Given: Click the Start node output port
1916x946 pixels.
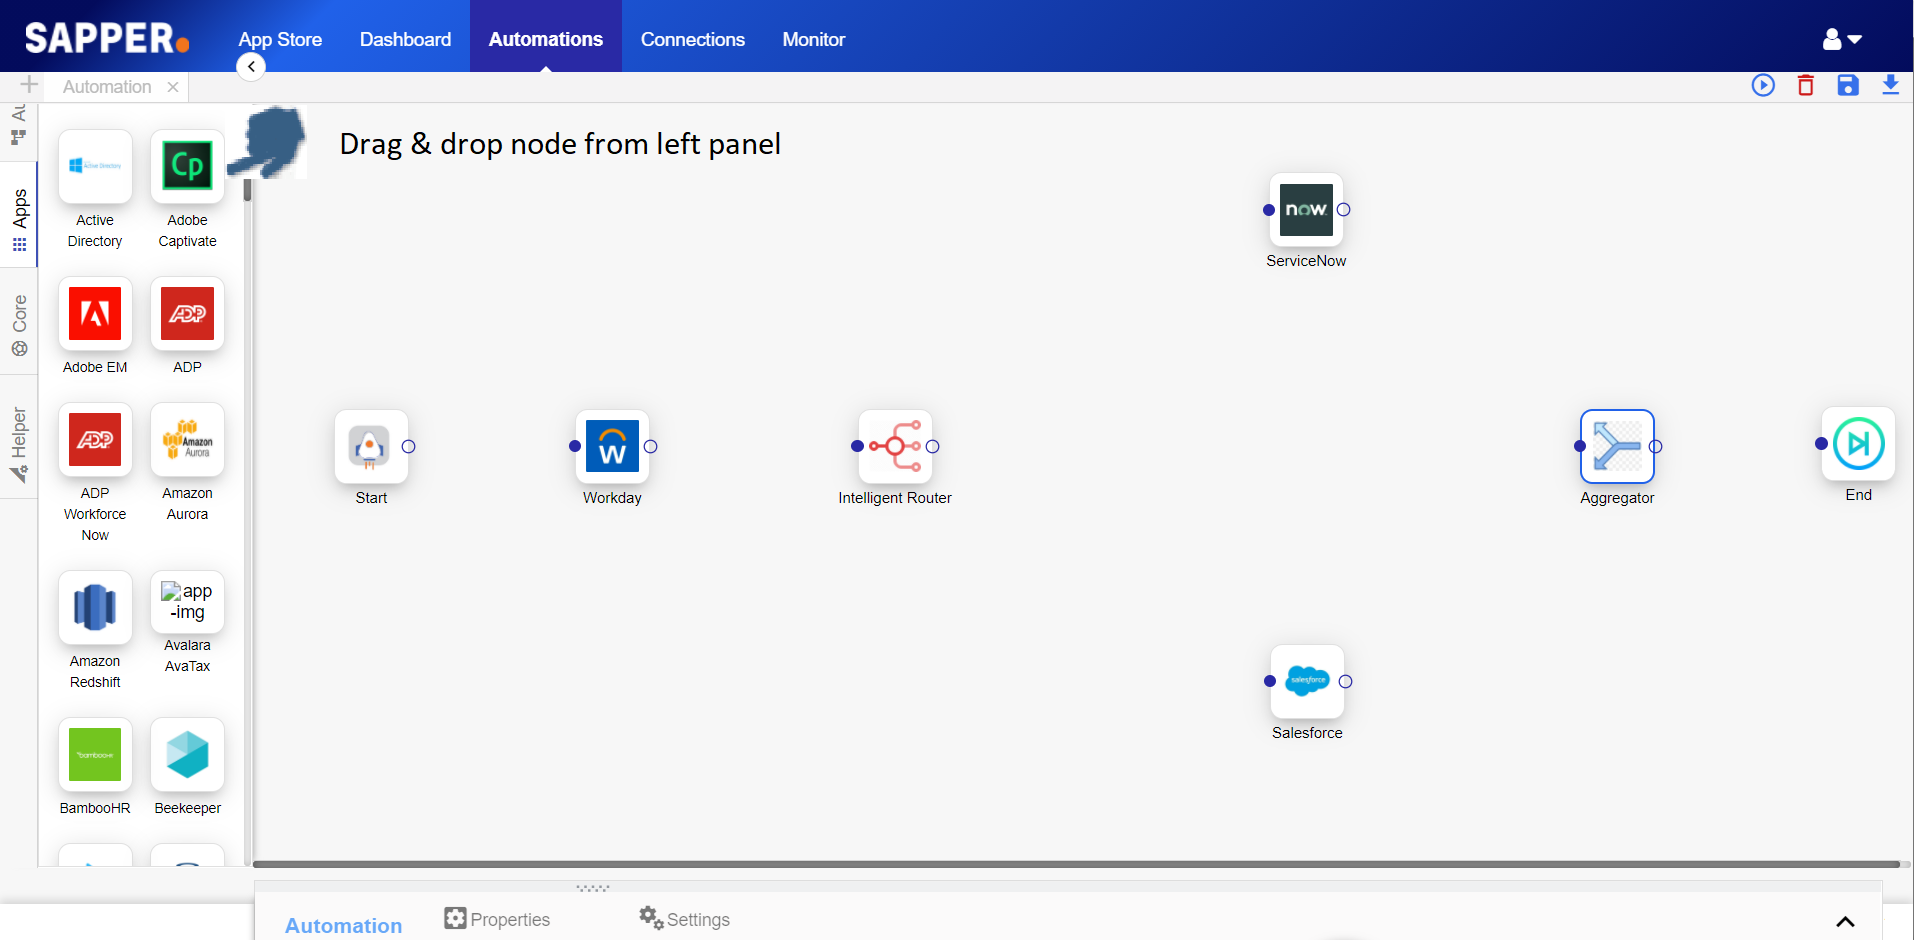Looking at the screenshot, I should [408, 447].
